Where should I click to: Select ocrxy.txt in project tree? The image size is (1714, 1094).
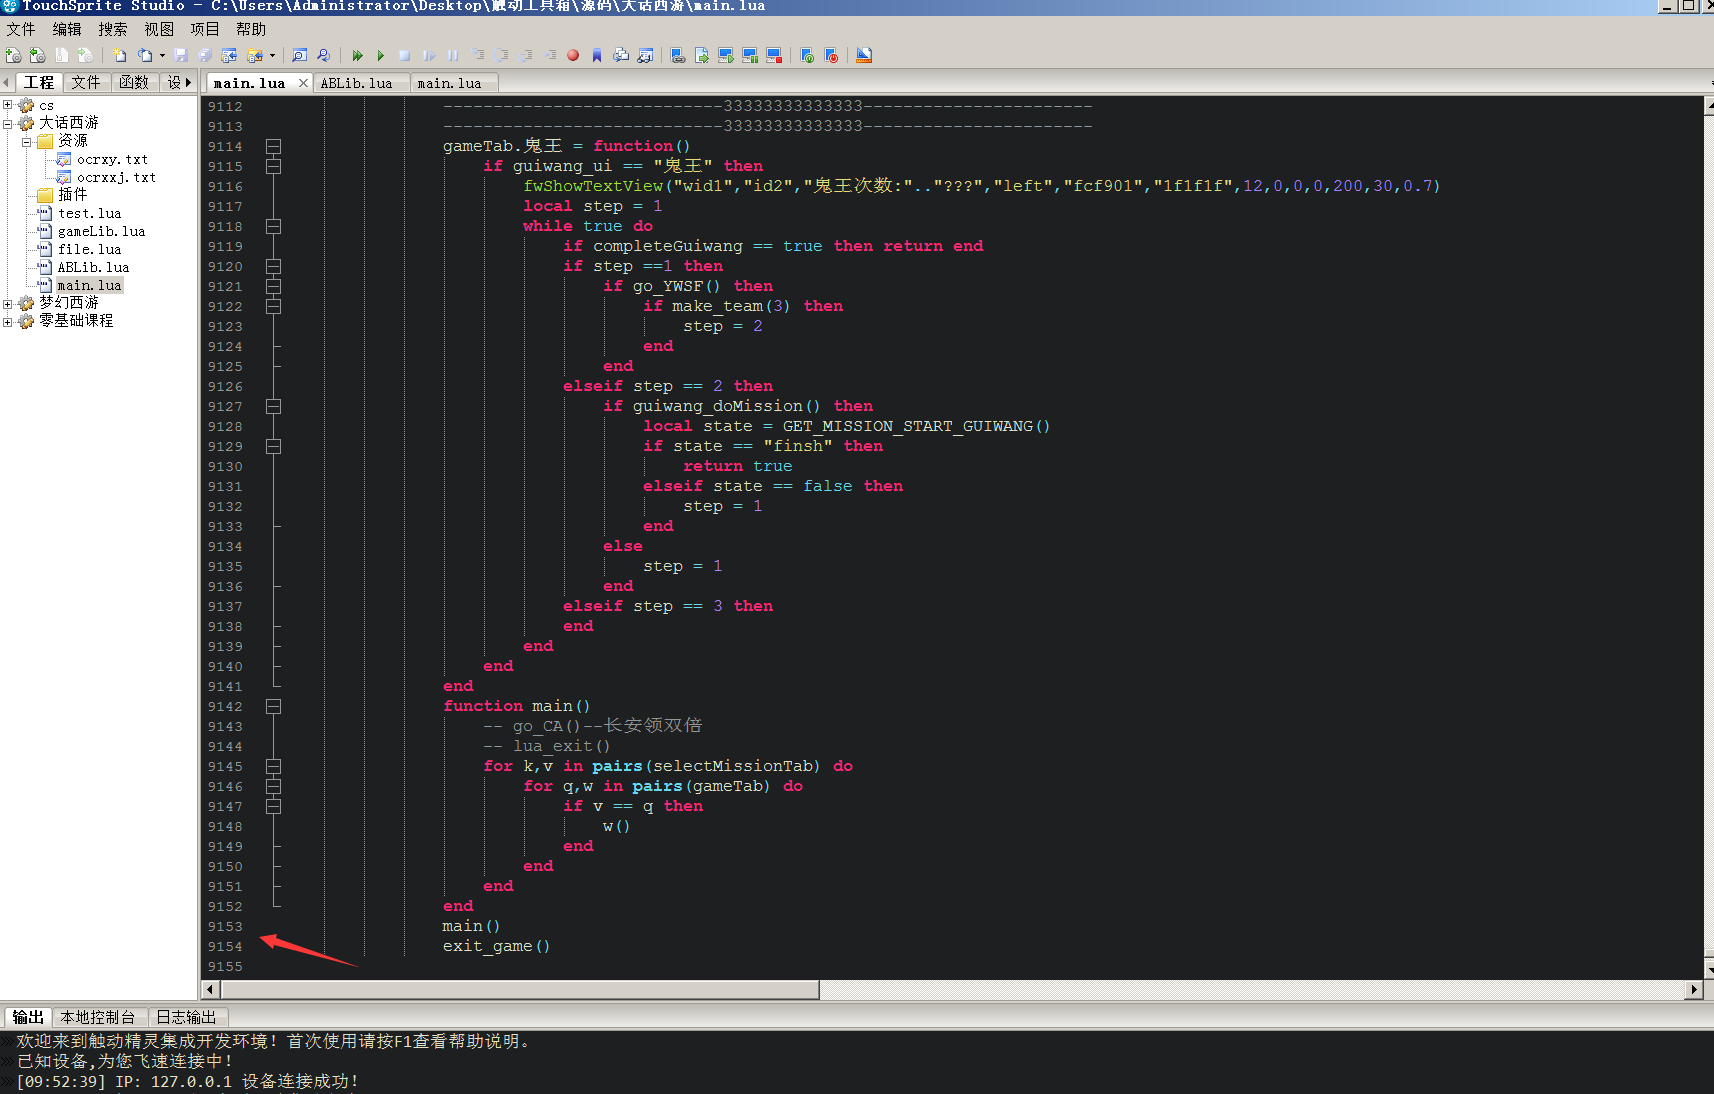[x=112, y=159]
